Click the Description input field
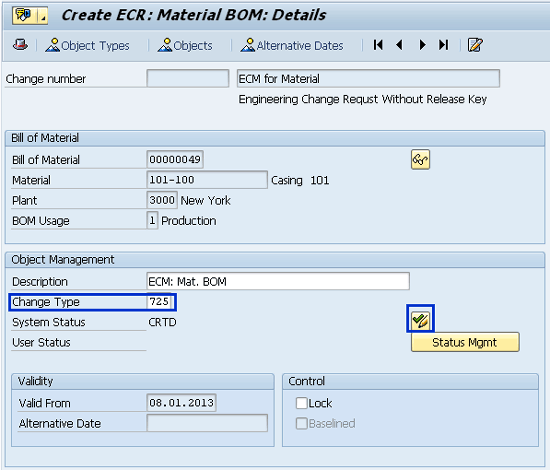 pos(278,281)
